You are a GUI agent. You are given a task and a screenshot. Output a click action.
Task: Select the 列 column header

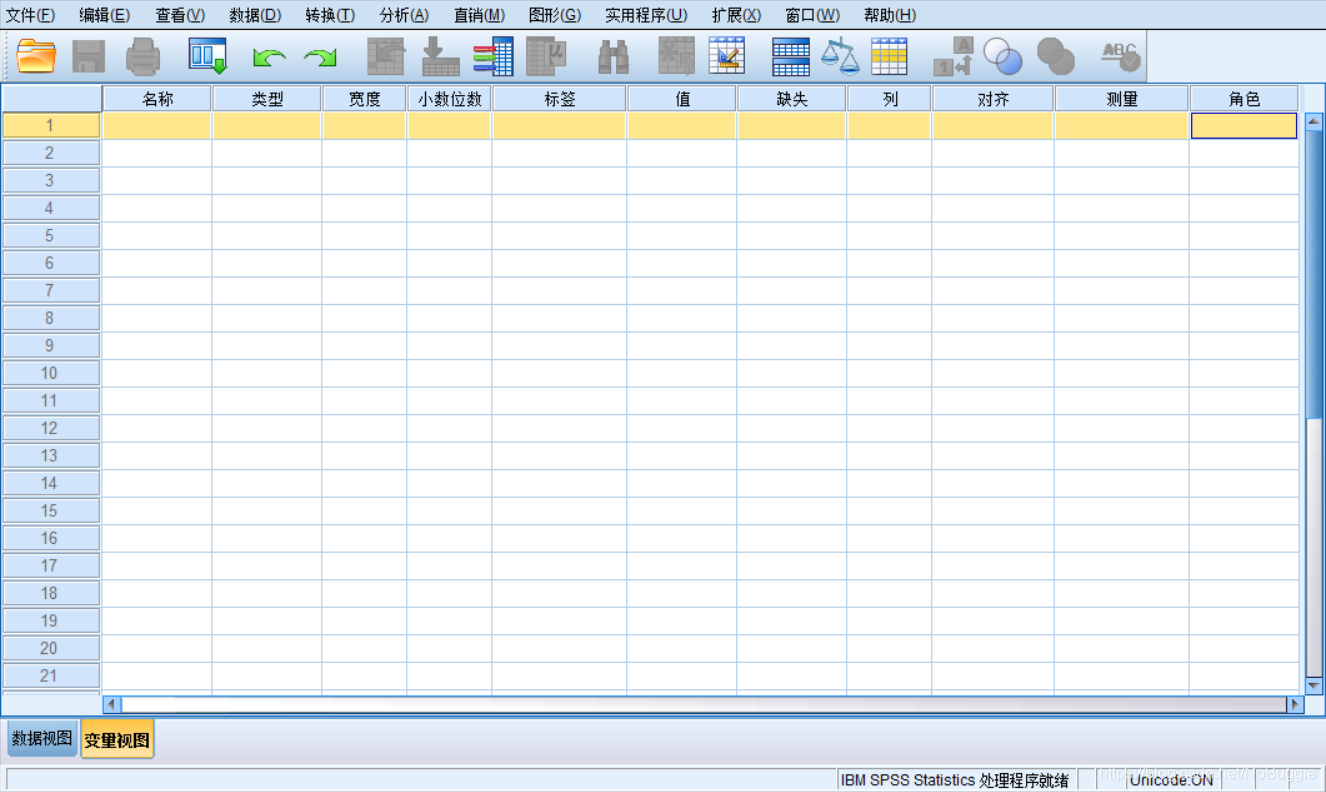pyautogui.click(x=889, y=99)
